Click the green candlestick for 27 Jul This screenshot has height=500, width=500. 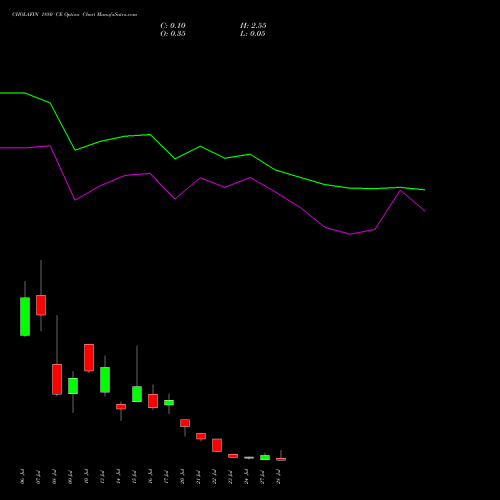265,457
